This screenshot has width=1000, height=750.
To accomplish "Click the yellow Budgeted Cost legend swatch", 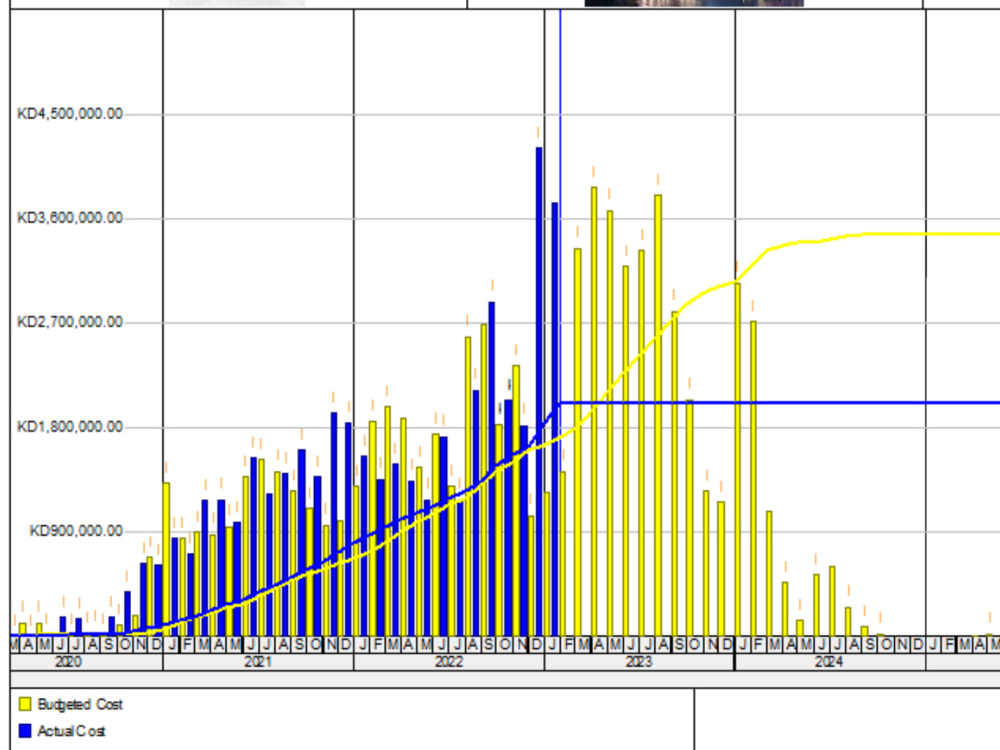I will point(25,704).
